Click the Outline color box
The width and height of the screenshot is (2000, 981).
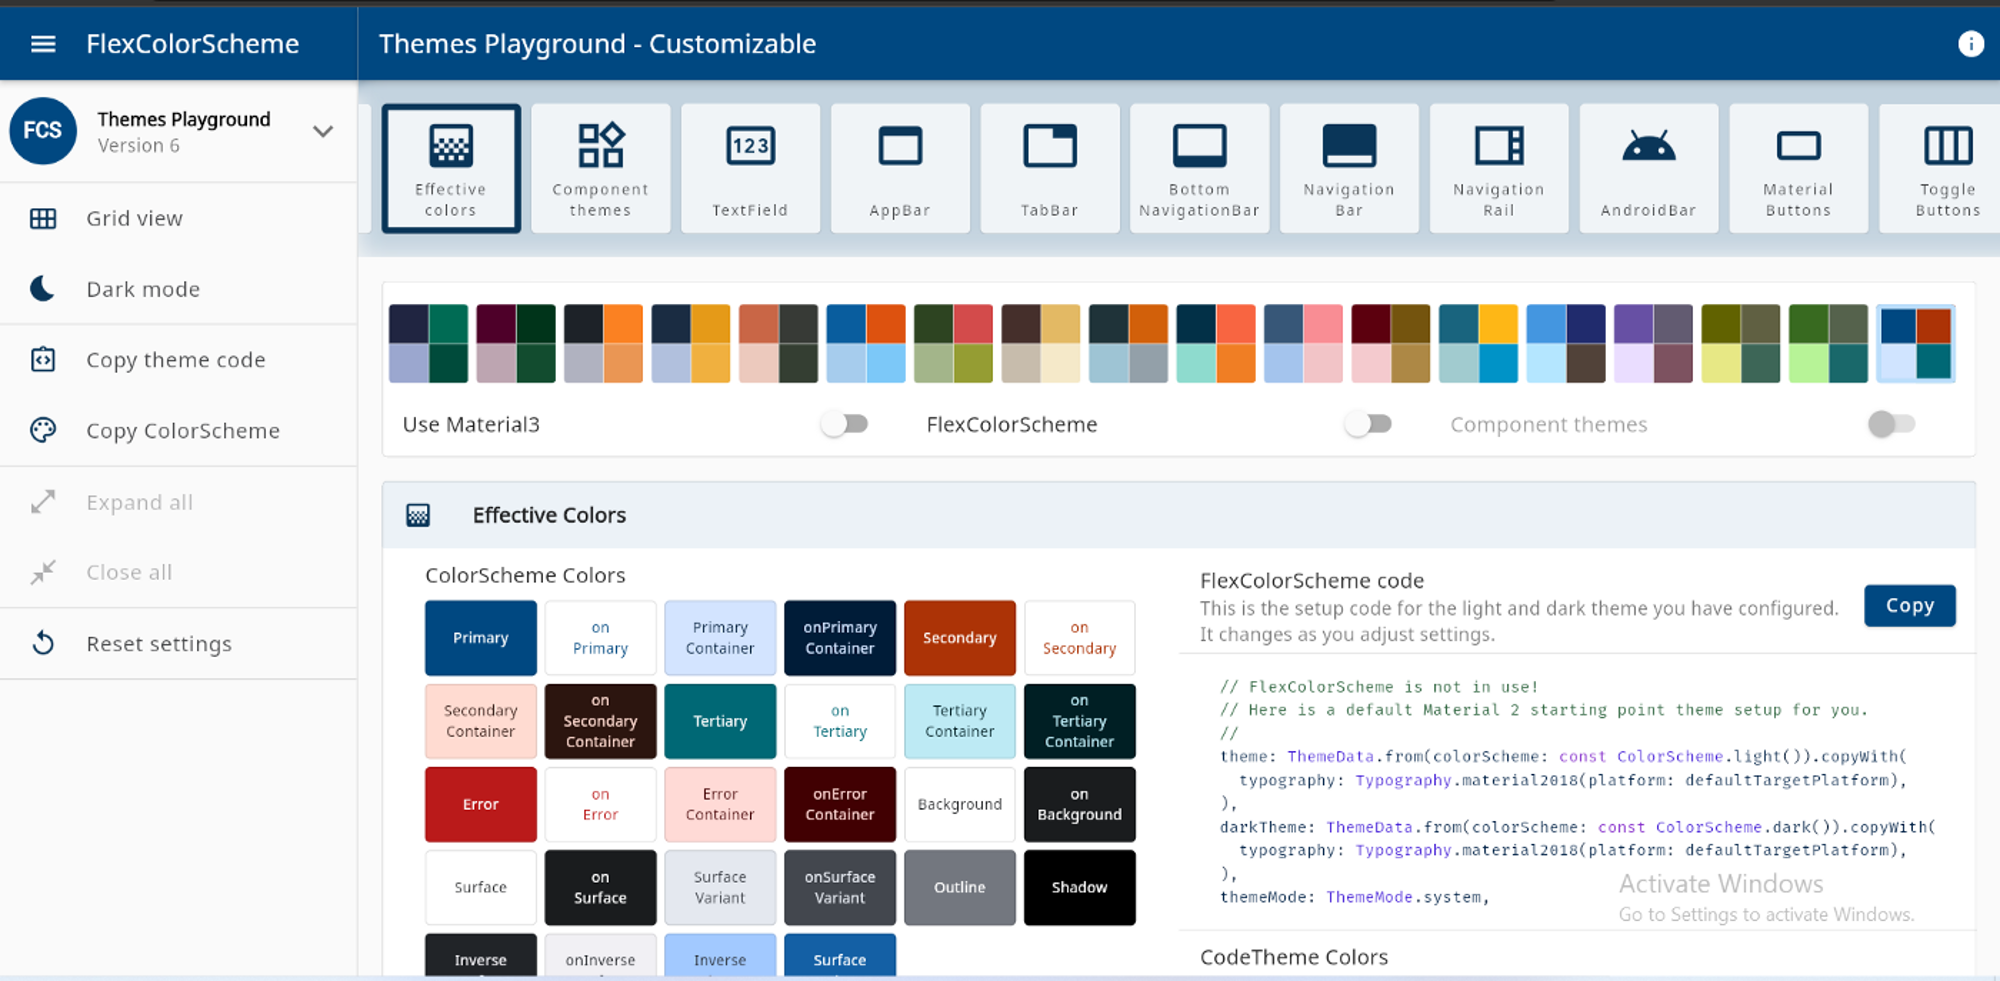click(x=960, y=887)
